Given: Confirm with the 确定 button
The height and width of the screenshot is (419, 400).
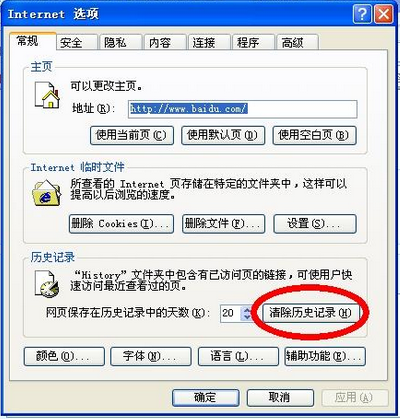Looking at the screenshot, I should (x=206, y=398).
